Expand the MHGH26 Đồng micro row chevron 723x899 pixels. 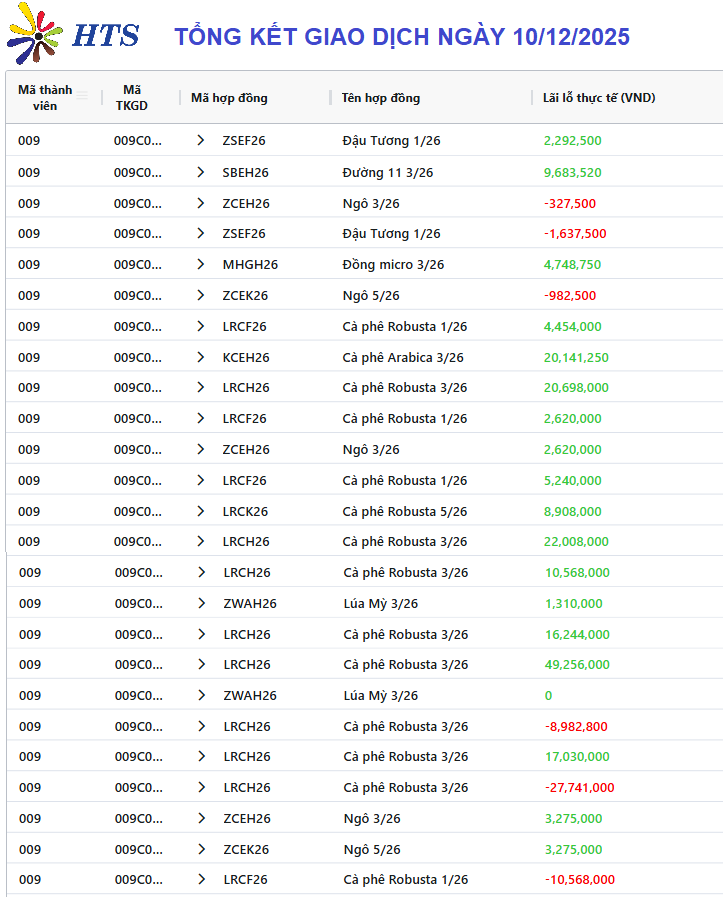pyautogui.click(x=201, y=265)
